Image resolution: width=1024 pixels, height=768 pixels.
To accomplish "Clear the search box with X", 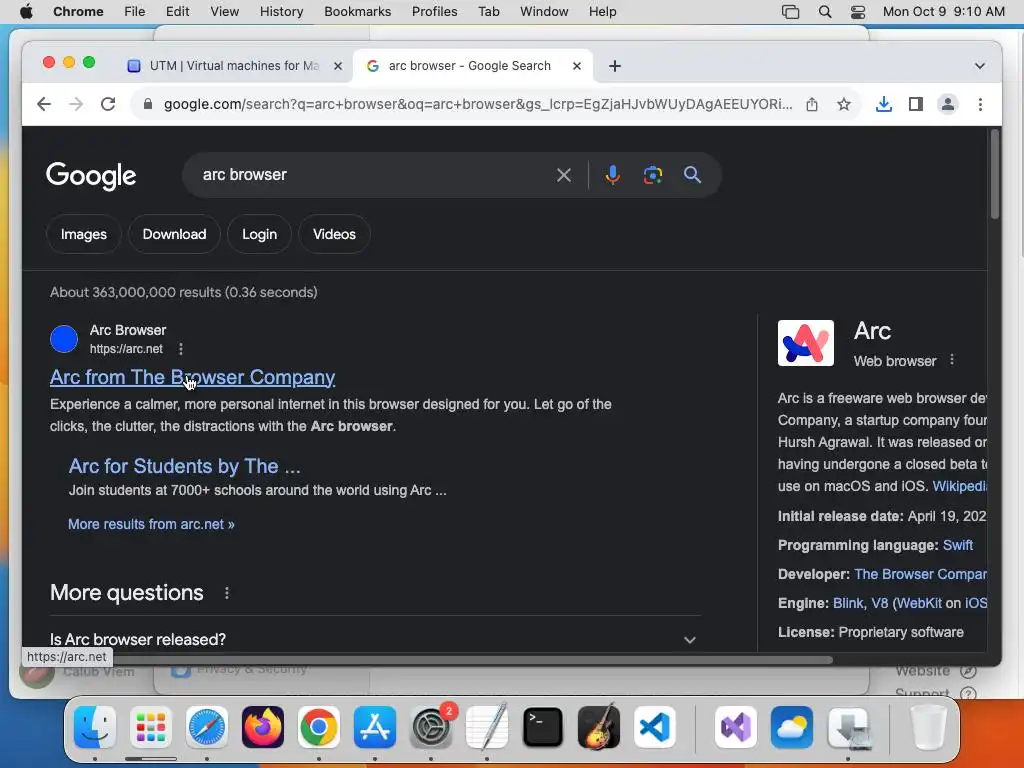I will pyautogui.click(x=564, y=175).
